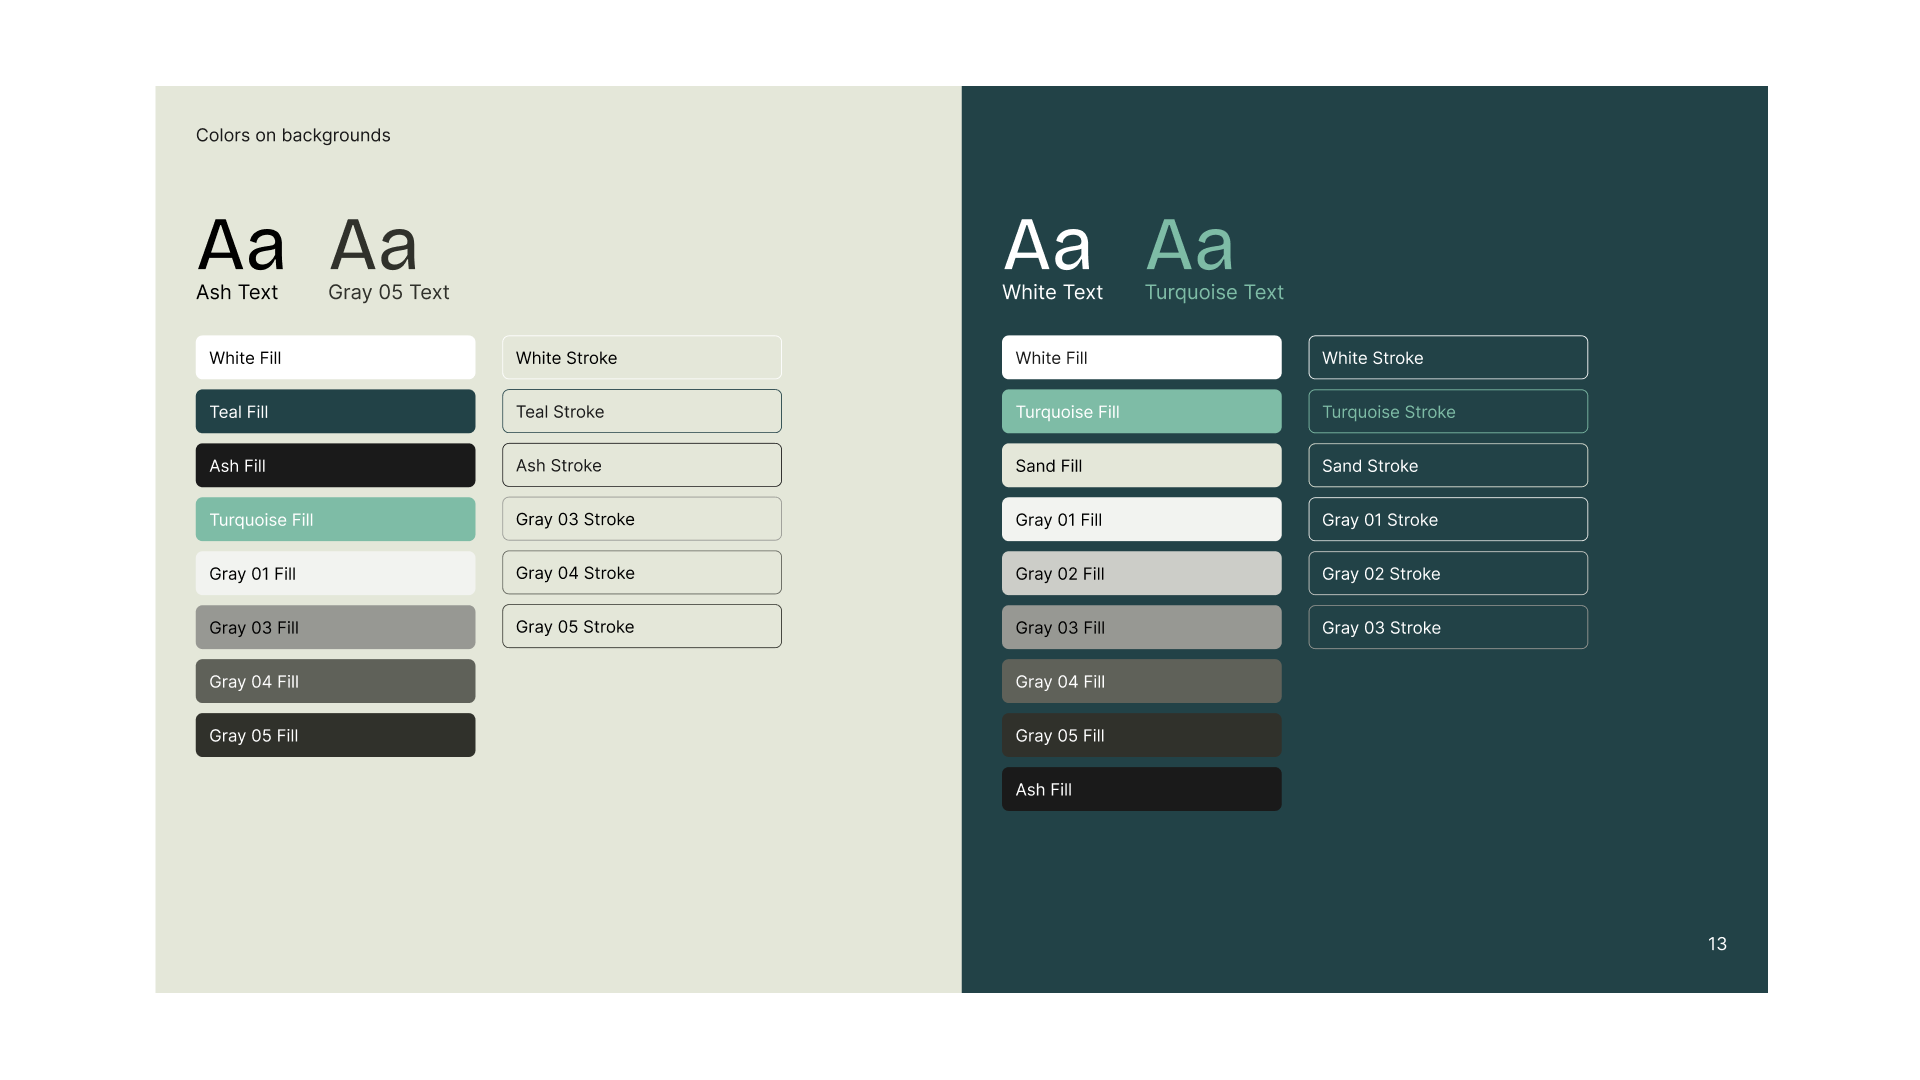Screen dimensions: 1920x1080
Task: Click the 'Aa' sample above Ash Text
Action: [x=241, y=245]
